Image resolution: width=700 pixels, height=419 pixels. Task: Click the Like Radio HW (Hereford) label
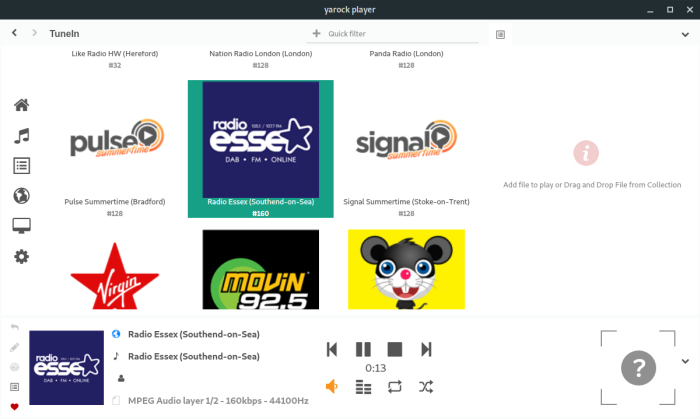click(x=115, y=54)
